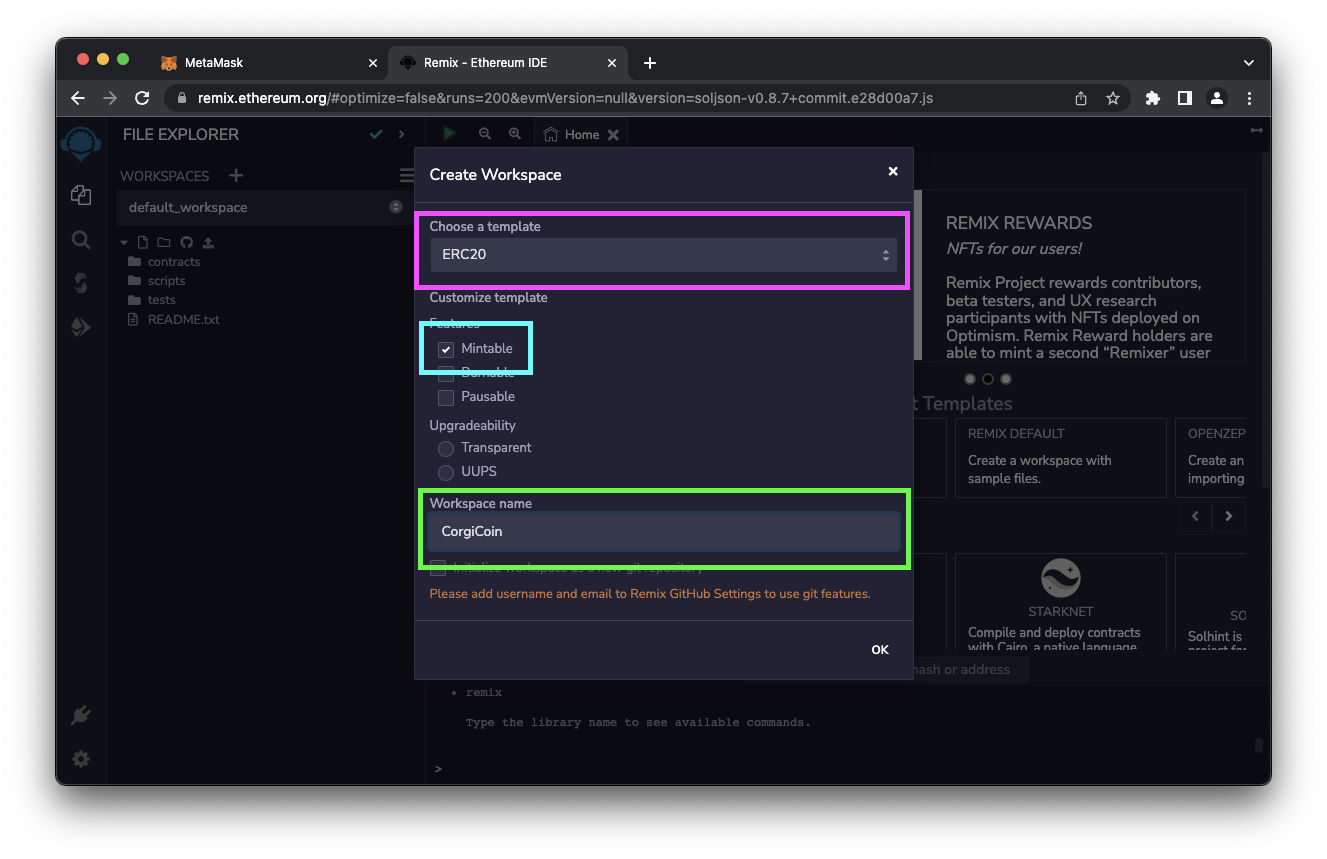Viewport: 1327px width, 859px height.
Task: Select UUPS upgradeability option
Action: coord(446,472)
